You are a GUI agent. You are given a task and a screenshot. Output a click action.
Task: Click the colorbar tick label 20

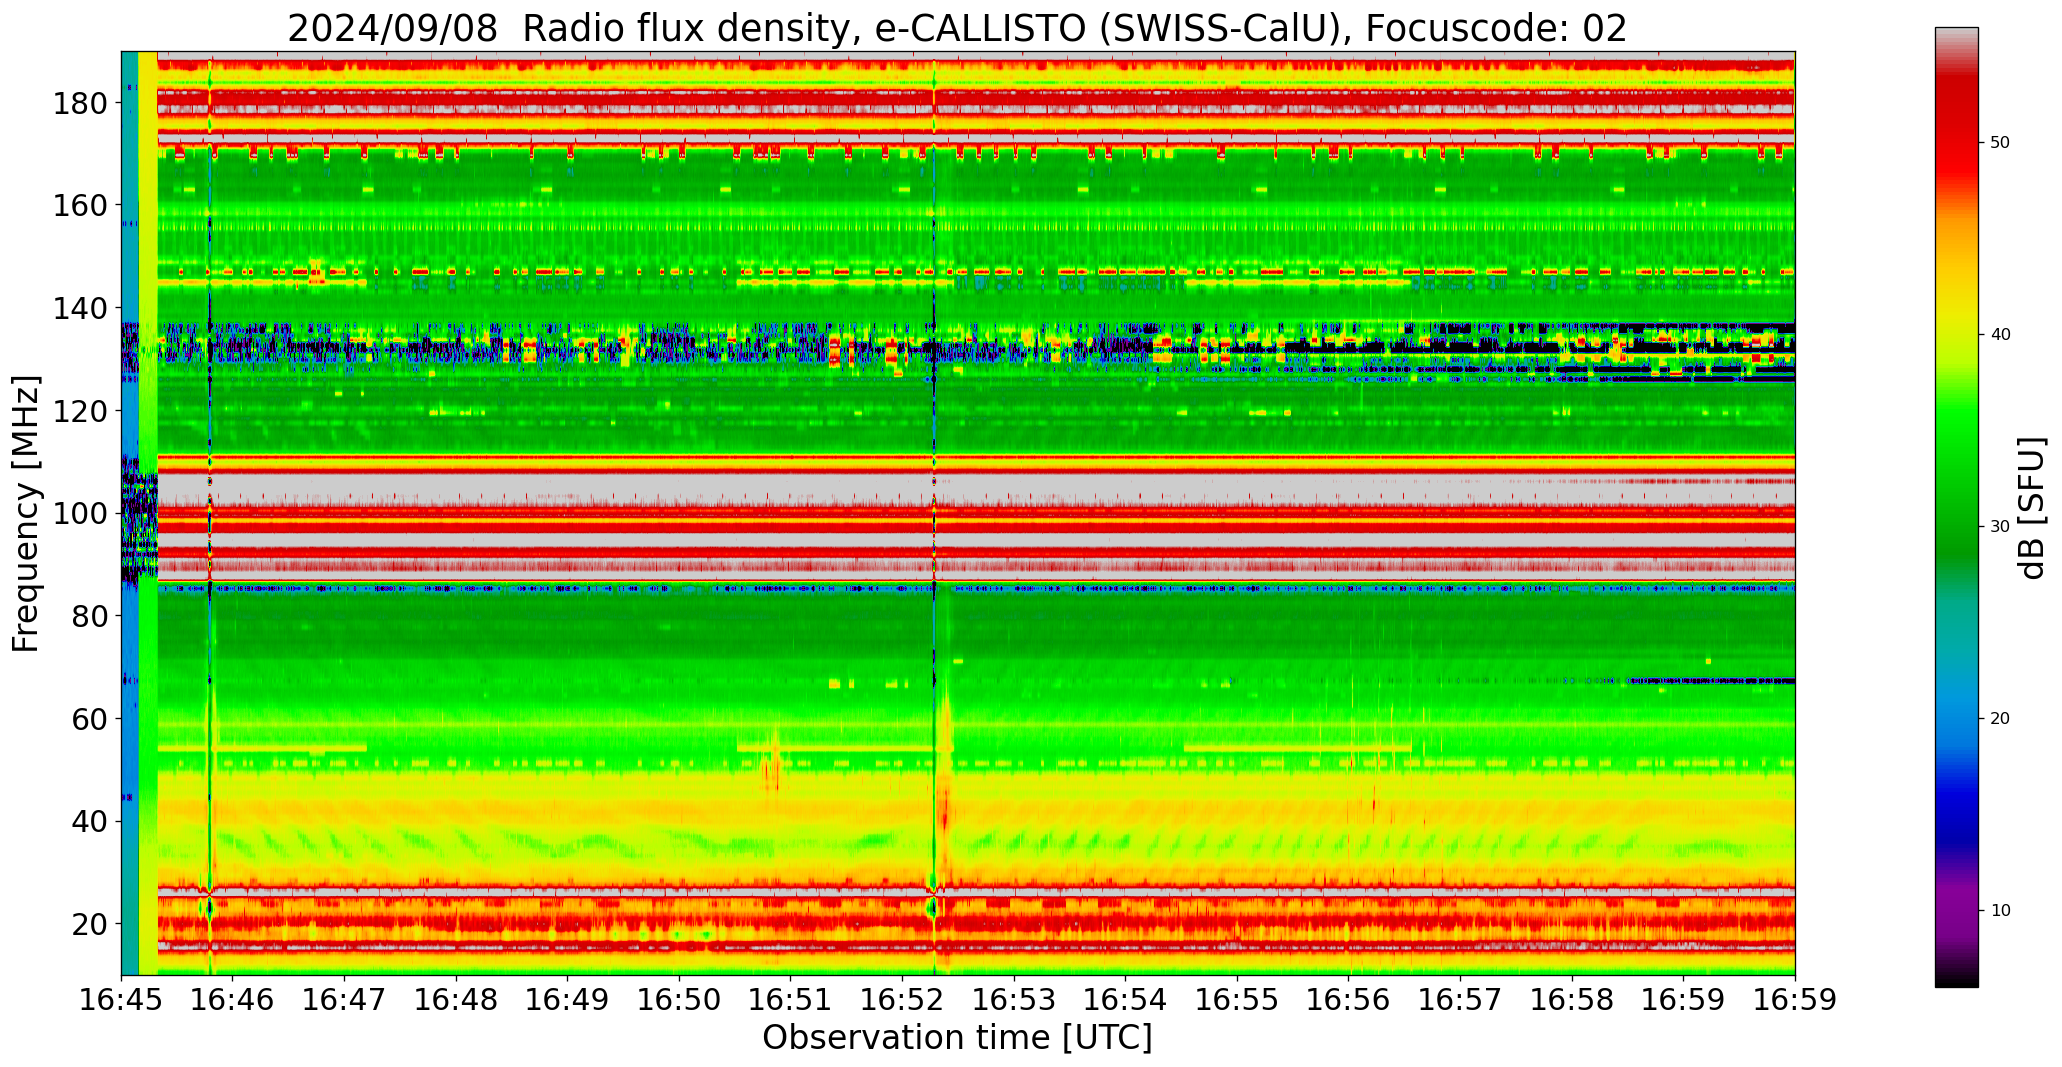pos(2000,718)
